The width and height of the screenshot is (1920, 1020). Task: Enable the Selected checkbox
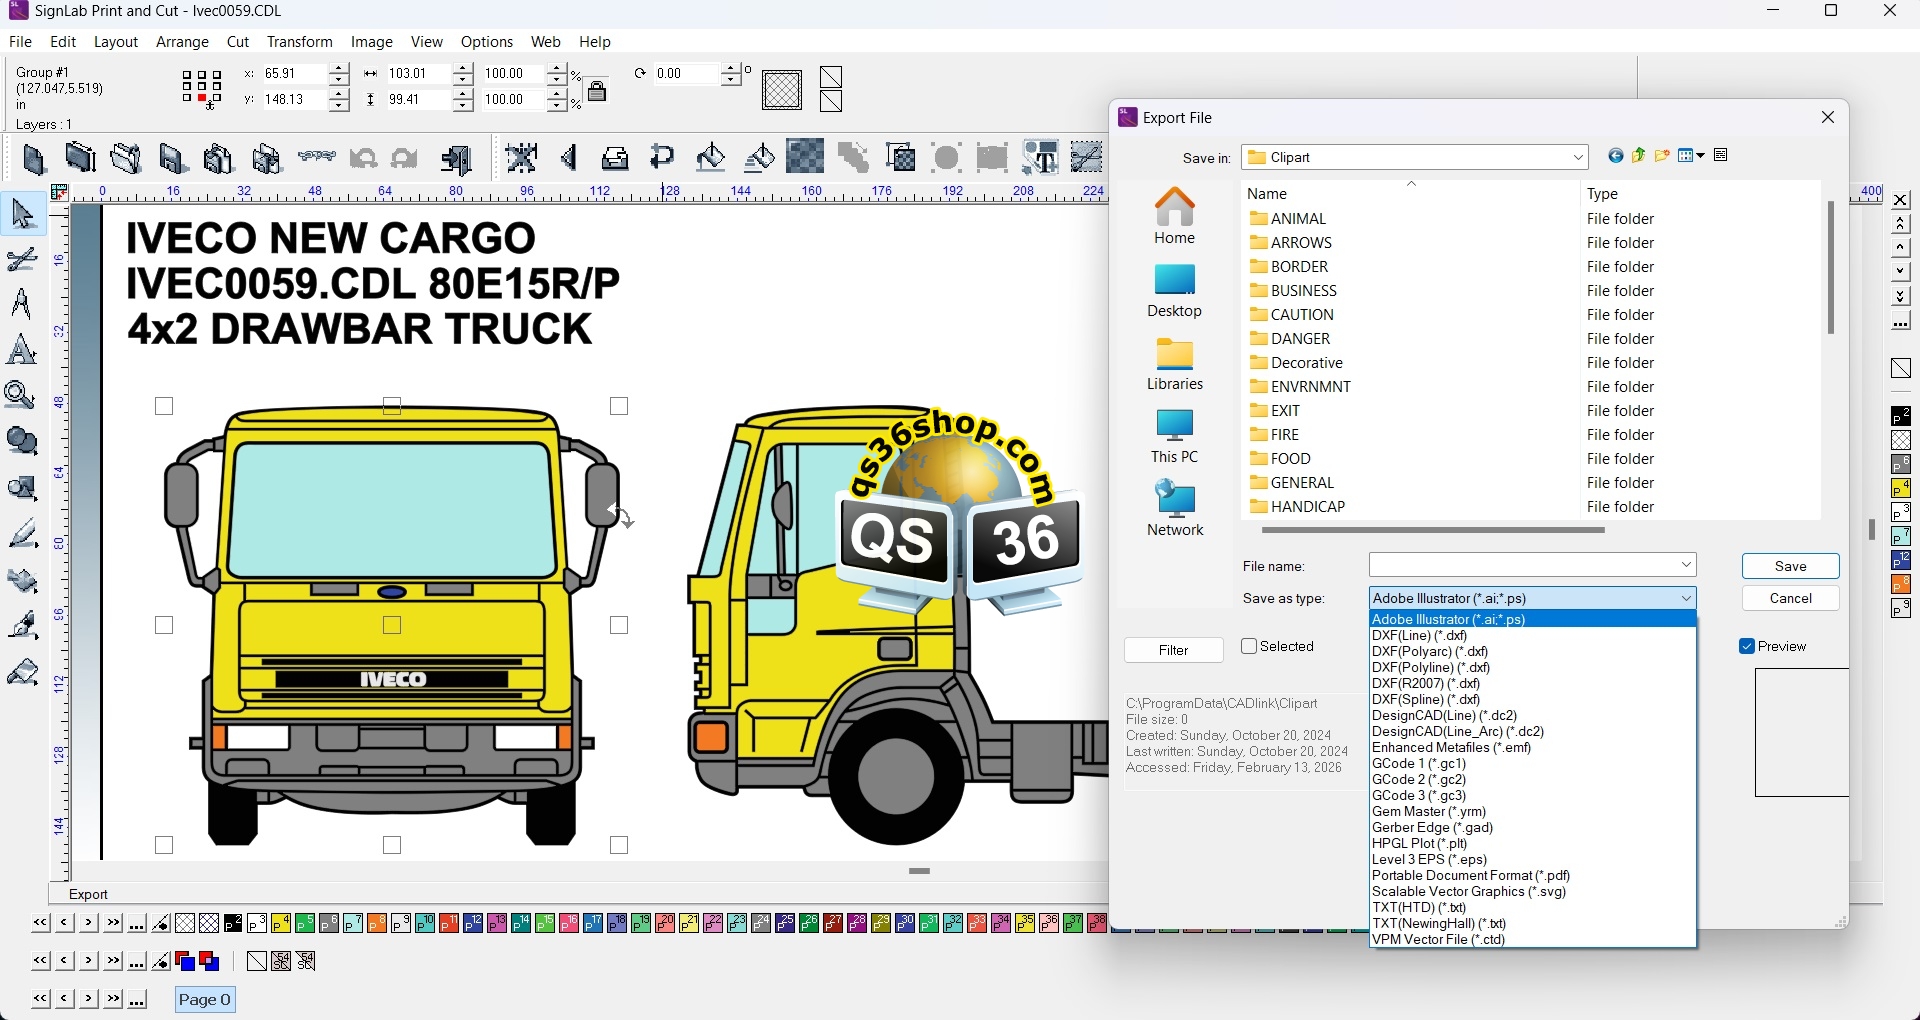(1249, 647)
